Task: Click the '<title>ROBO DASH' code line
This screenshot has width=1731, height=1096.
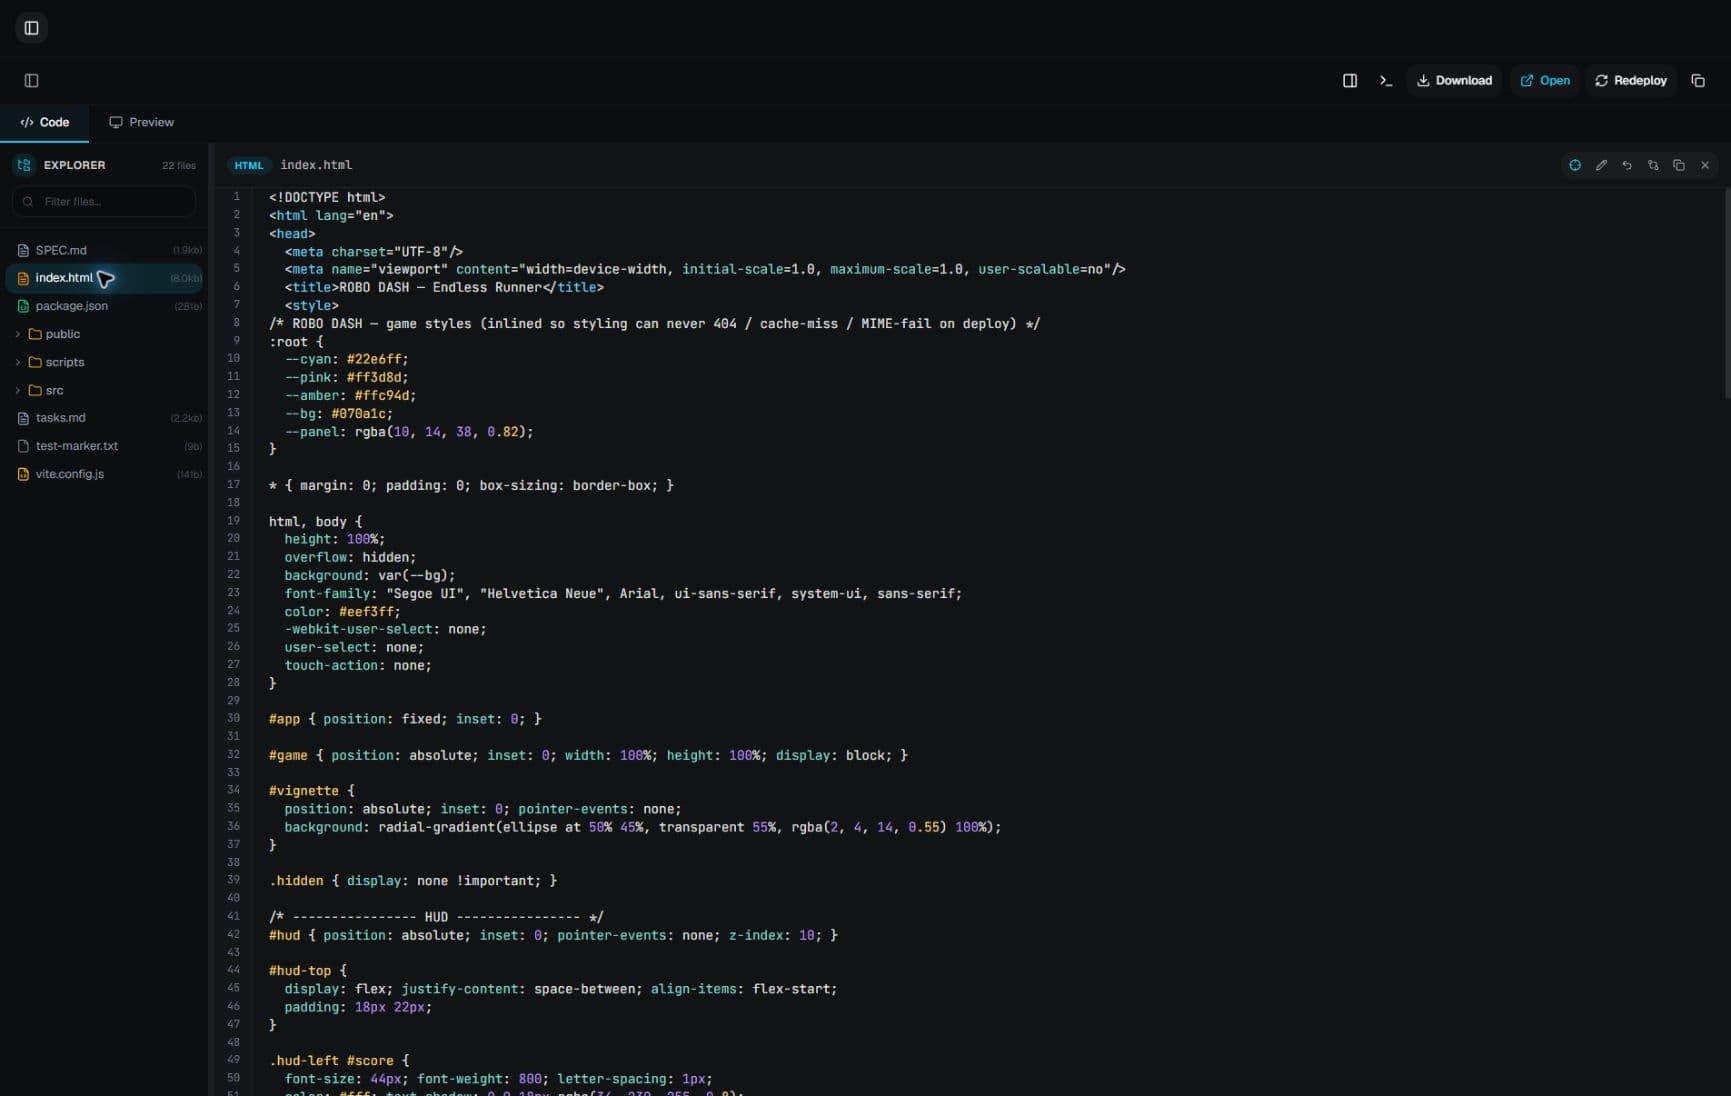Action: [444, 287]
